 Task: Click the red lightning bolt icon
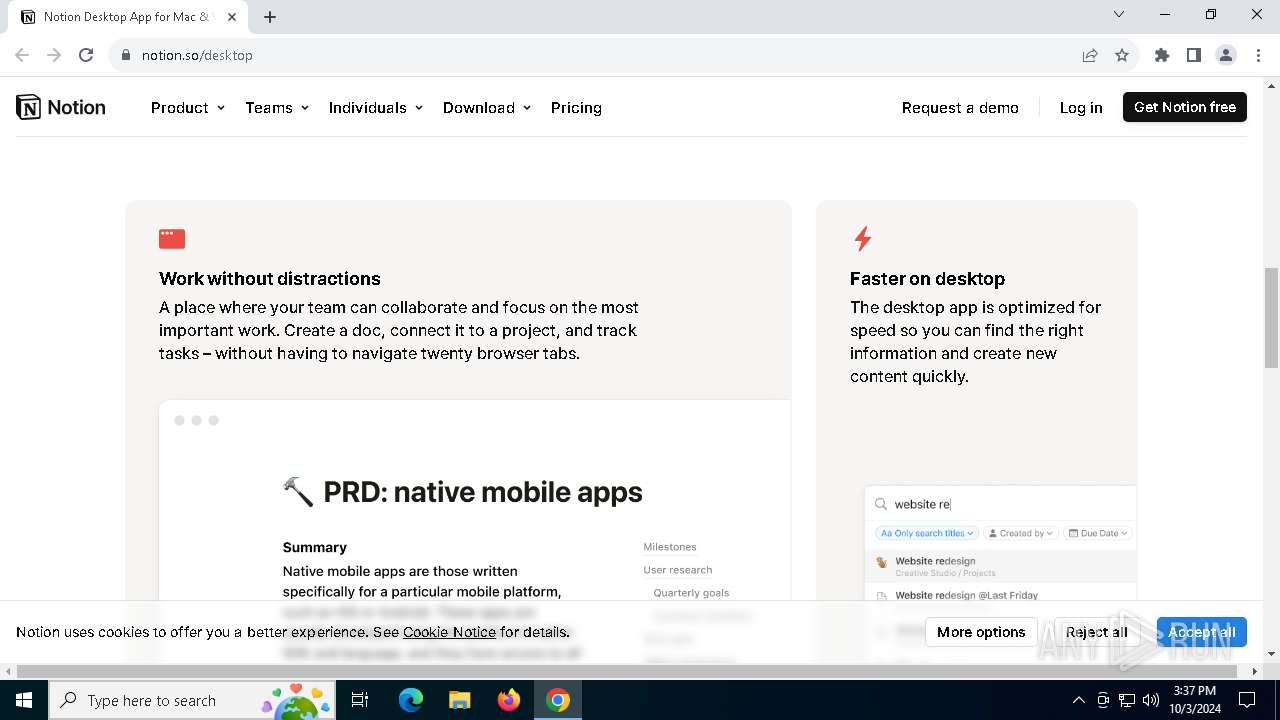coord(862,238)
